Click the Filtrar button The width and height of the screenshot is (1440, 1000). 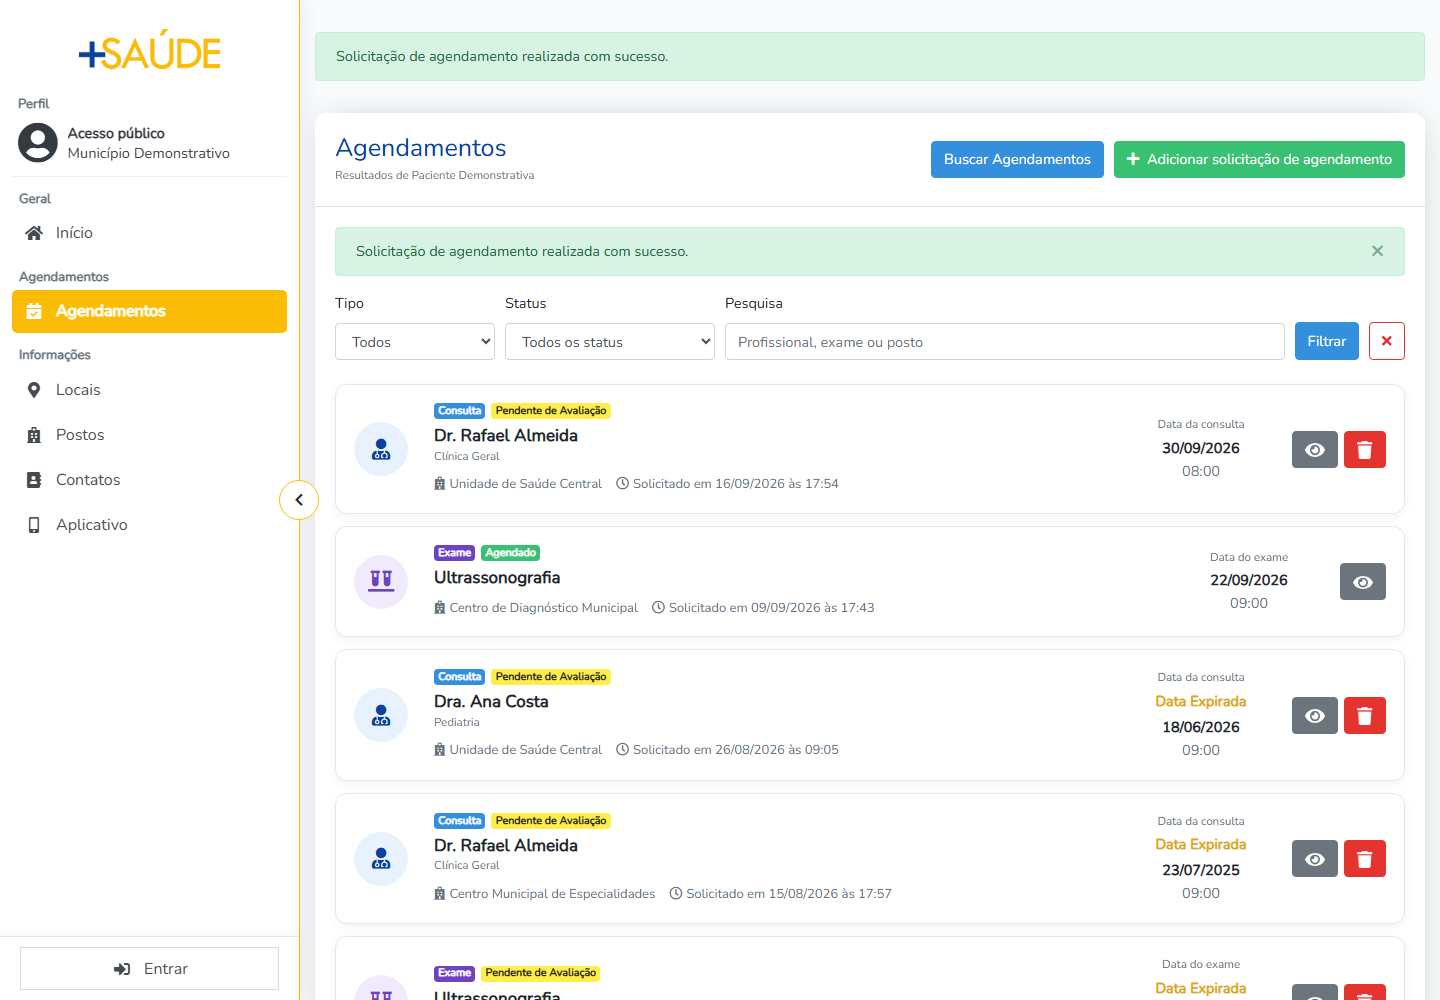point(1327,341)
